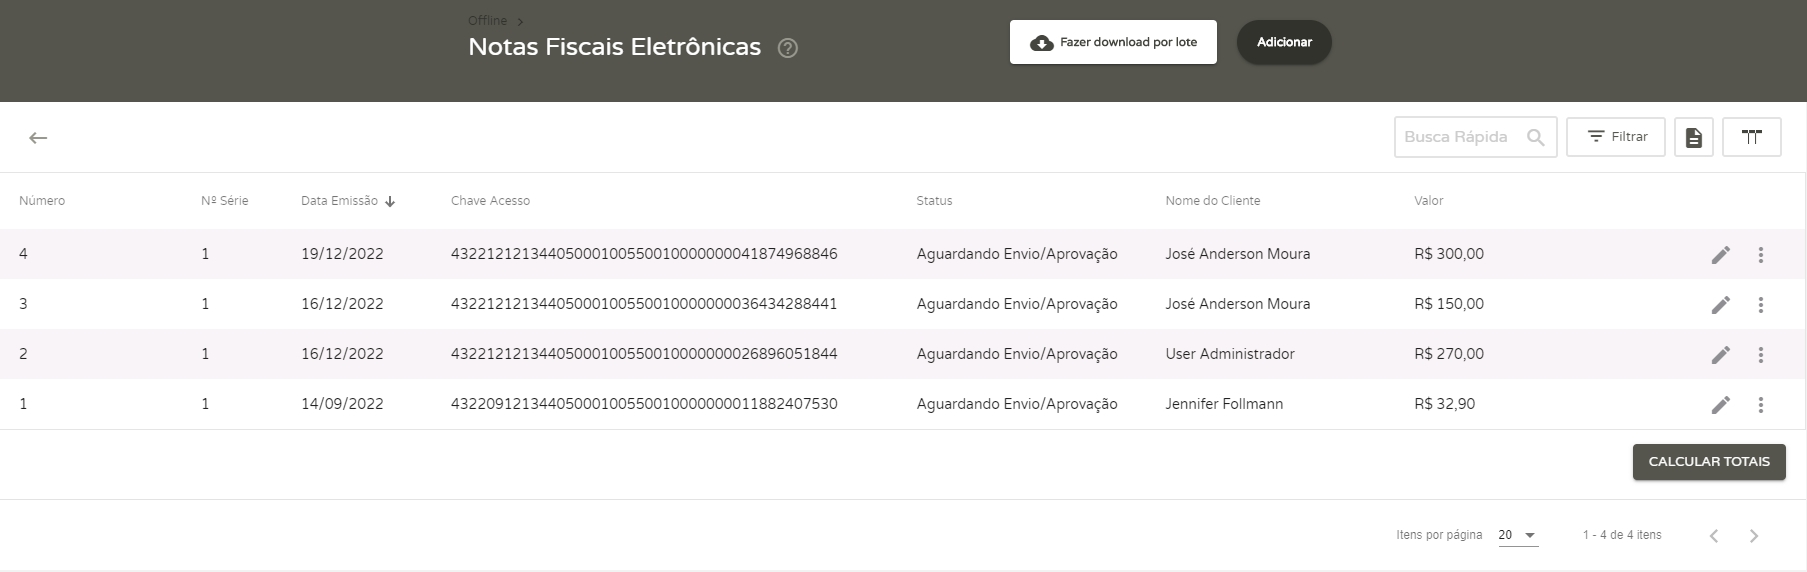This screenshot has width=1807, height=572.
Task: Click the CALCULAR TOTAIS button
Action: coord(1708,462)
